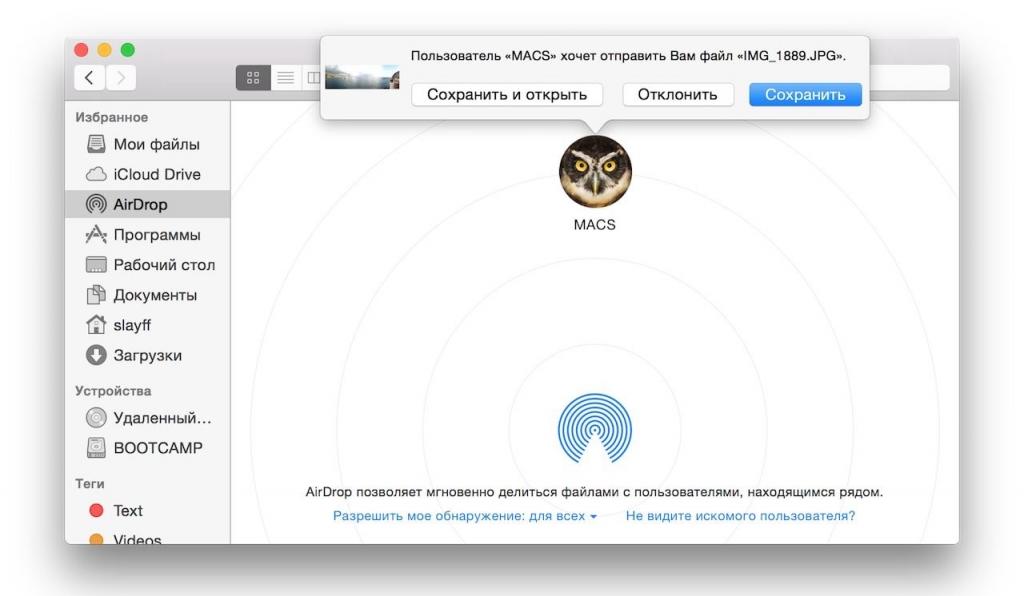Image resolution: width=1024 pixels, height=596 pixels.
Task: Click the Сохранить и открыть button
Action: click(x=507, y=95)
